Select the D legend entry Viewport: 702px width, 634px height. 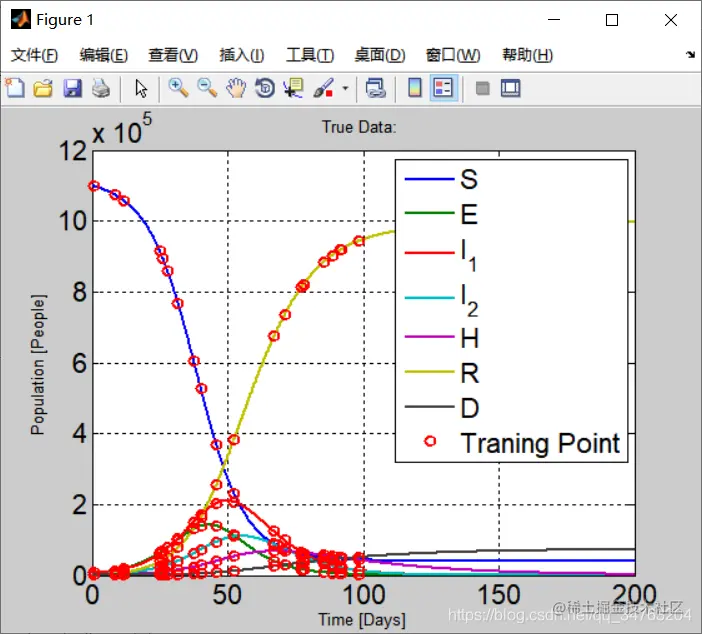pyautogui.click(x=441, y=407)
